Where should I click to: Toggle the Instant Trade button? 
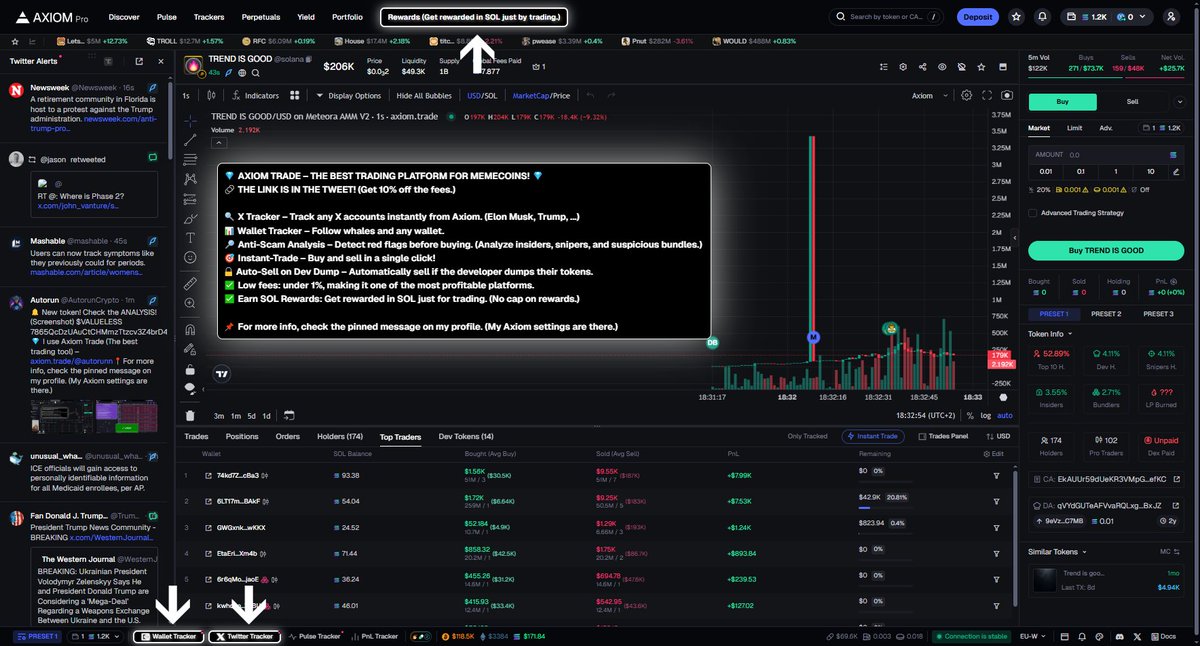(x=871, y=436)
